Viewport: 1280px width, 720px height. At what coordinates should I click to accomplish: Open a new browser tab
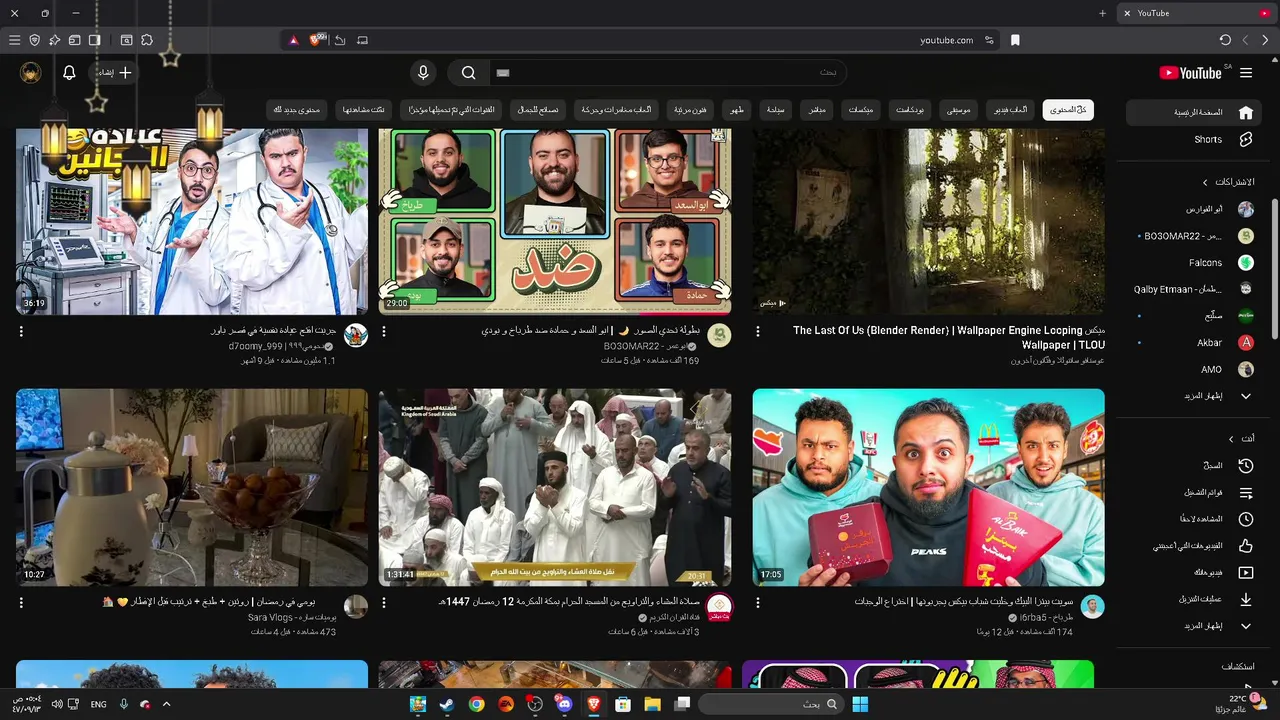click(x=1102, y=13)
